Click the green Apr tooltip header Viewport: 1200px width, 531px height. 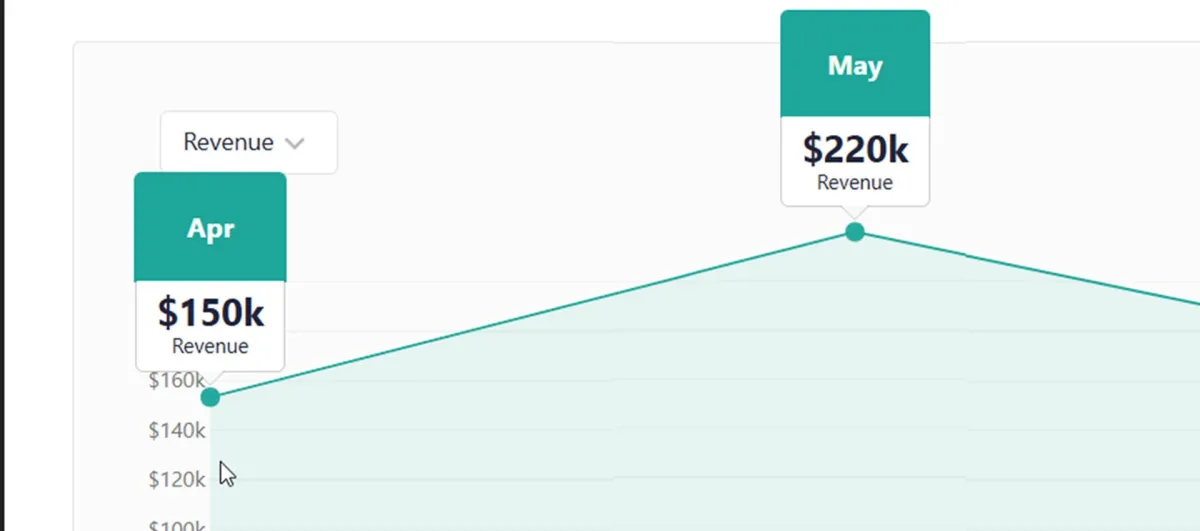[x=210, y=227]
